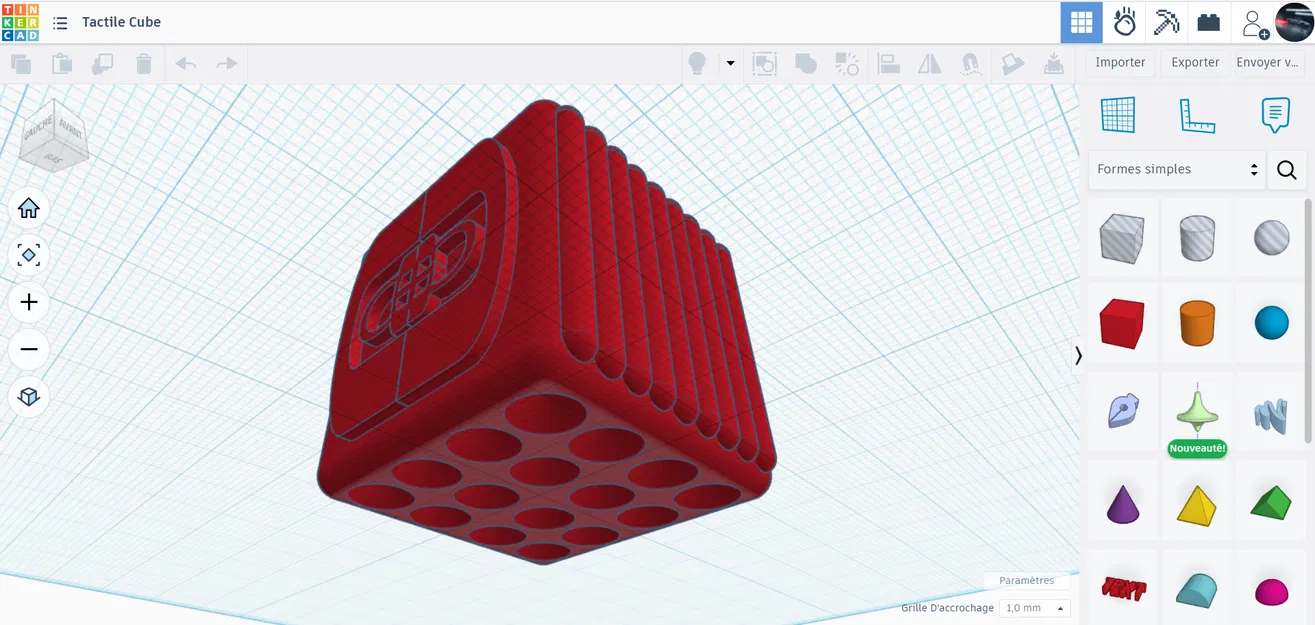The image size is (1315, 625).
Task: Select the Ruler tool
Action: [1197, 115]
